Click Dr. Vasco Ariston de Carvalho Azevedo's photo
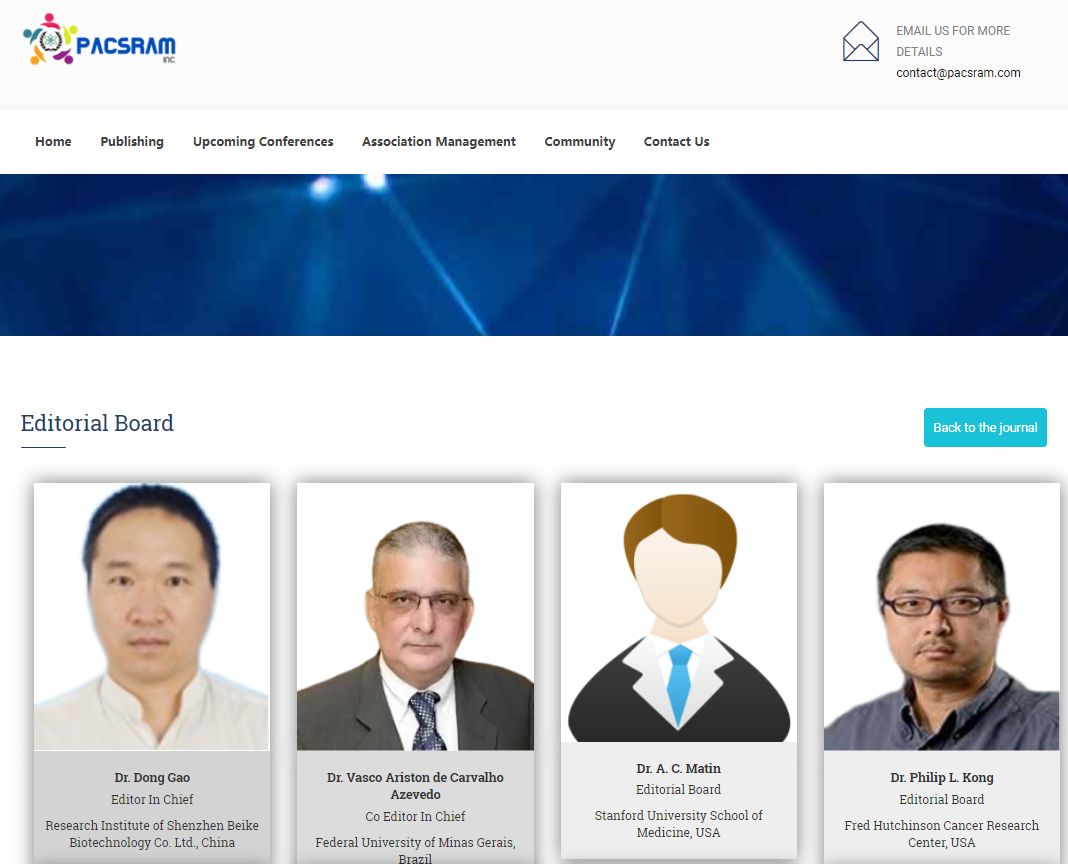1068x864 pixels. (x=415, y=617)
